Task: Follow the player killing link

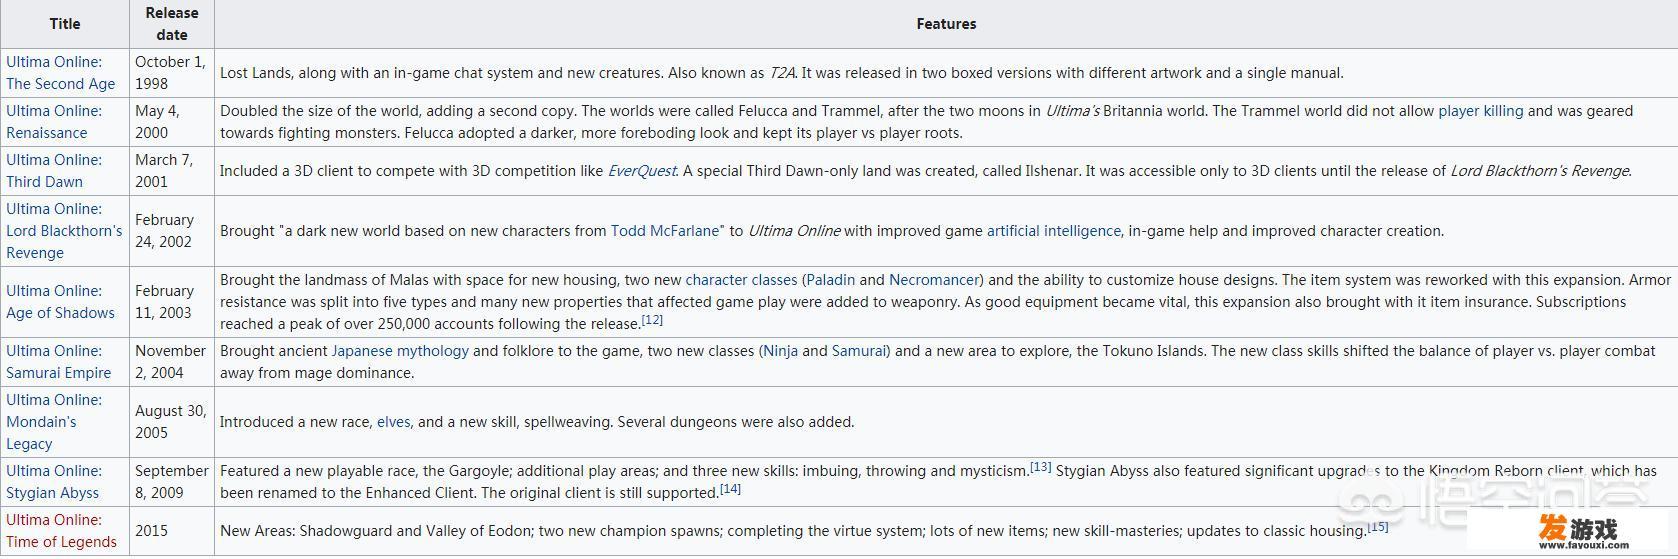Action: [x=1480, y=111]
